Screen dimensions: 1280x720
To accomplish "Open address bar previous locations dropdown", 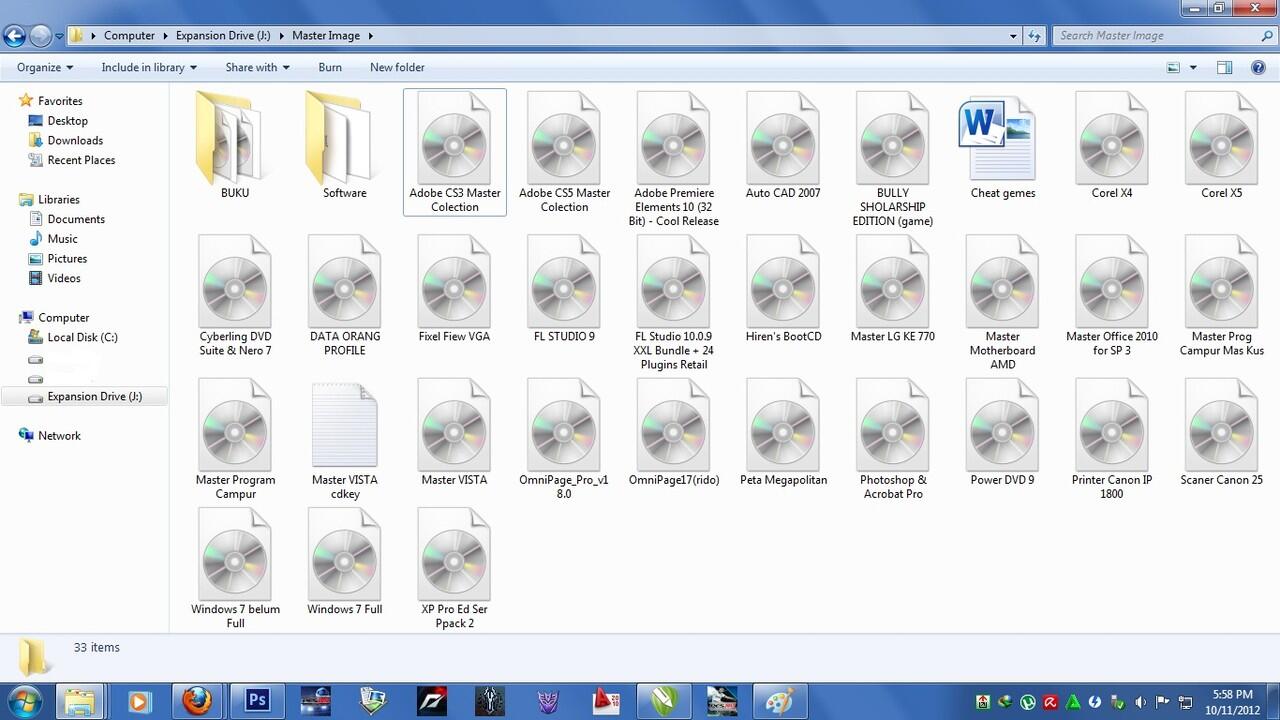I will pos(1014,36).
